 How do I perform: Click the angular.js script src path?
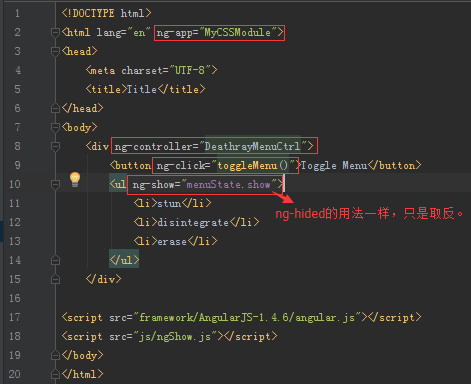pyautogui.click(x=247, y=317)
